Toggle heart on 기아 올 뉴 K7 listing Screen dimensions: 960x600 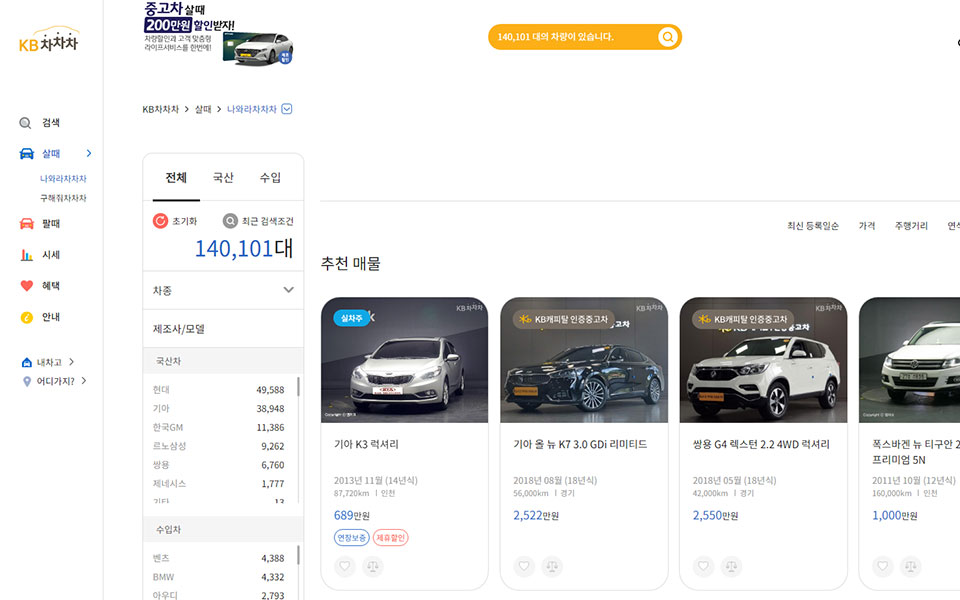[x=524, y=567]
